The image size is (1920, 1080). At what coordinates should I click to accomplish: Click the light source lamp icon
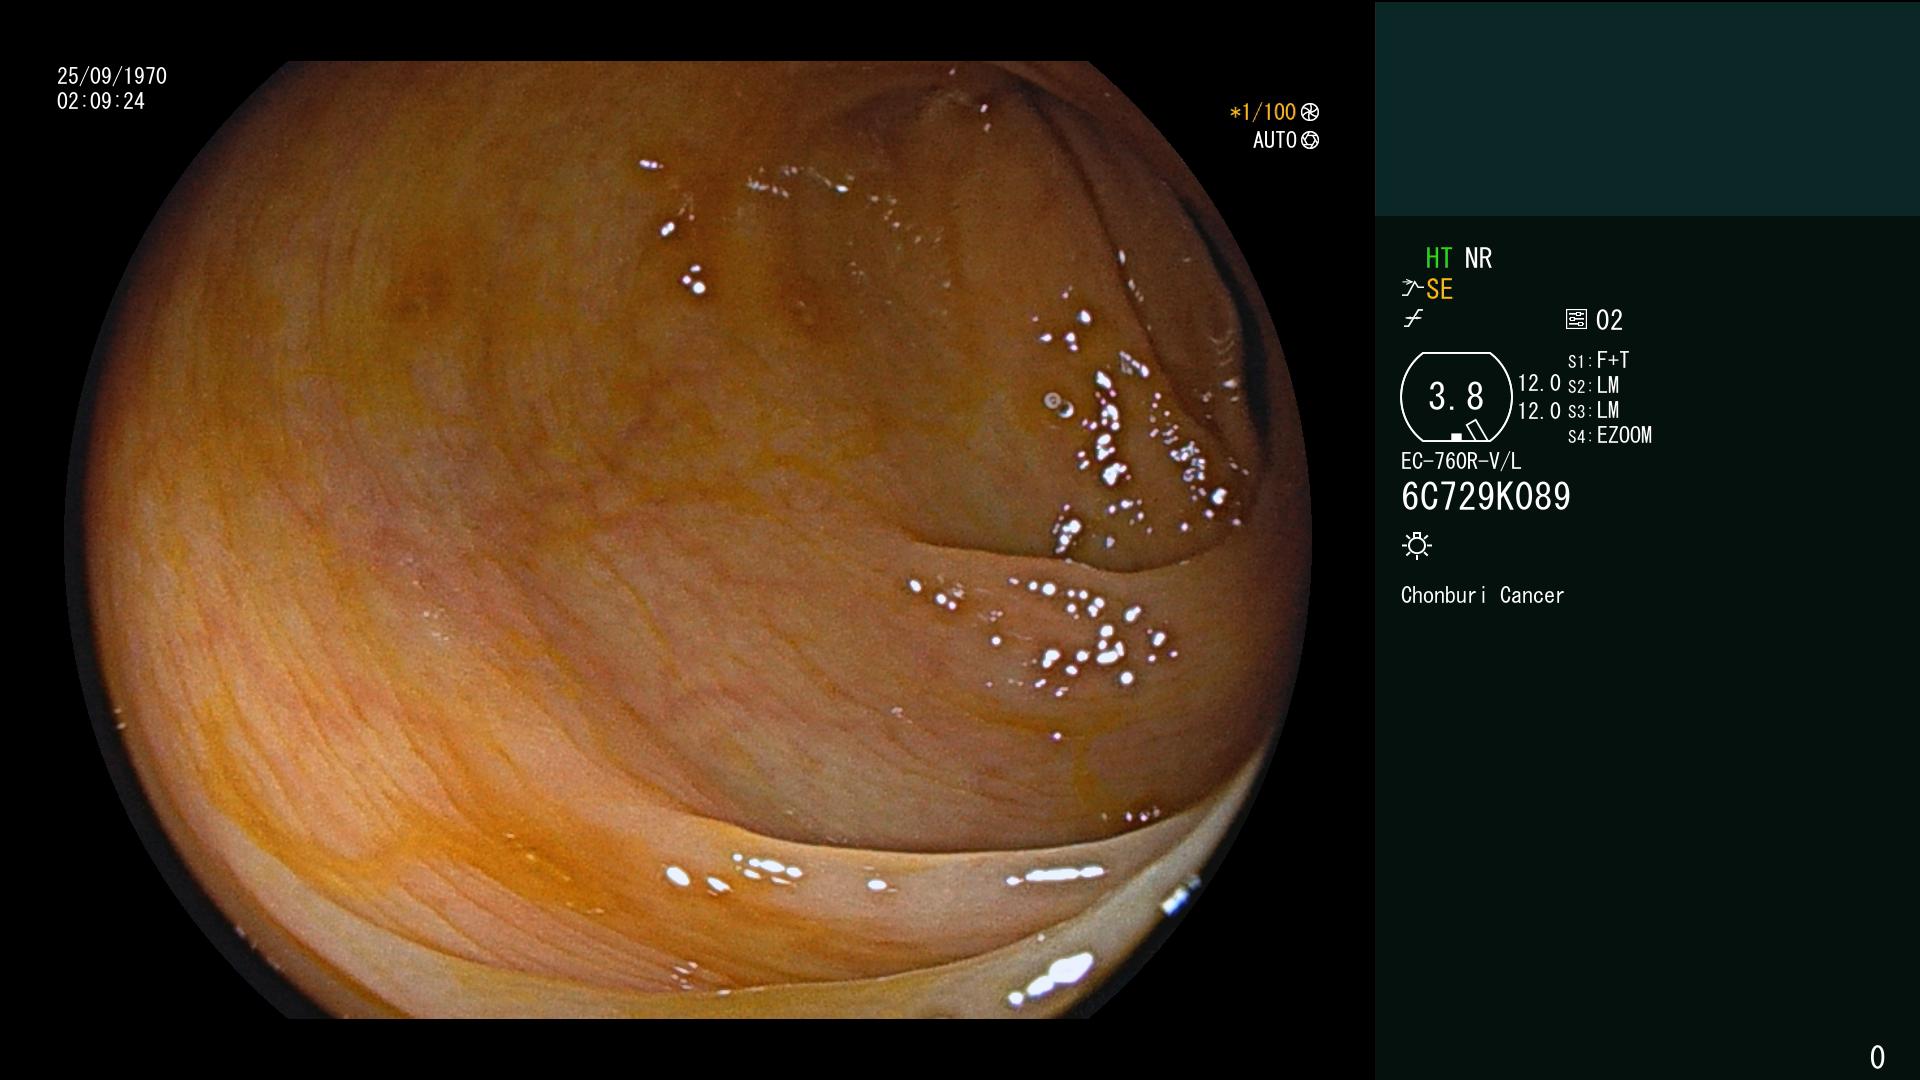pos(1417,545)
